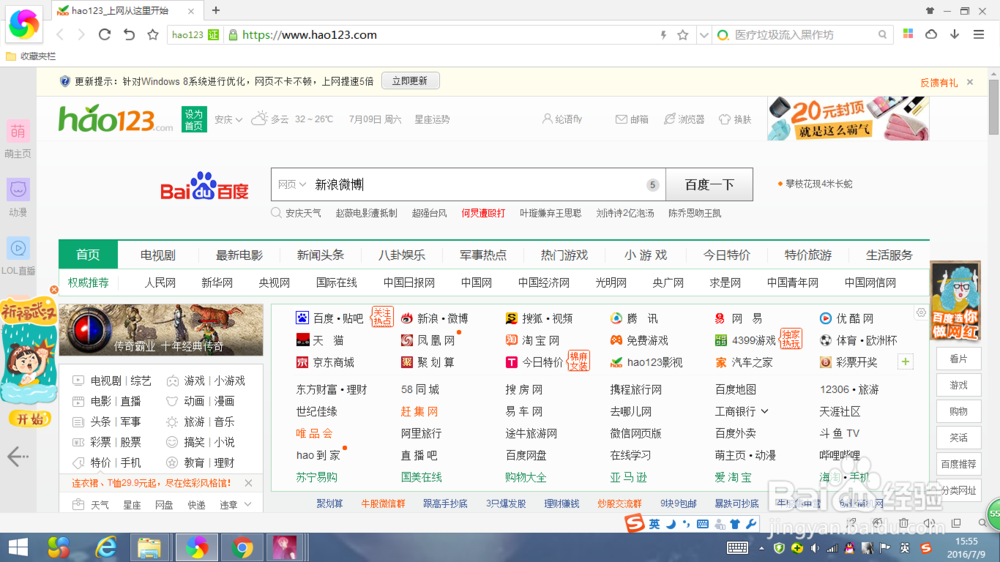
Task: Expand the 安庆 city dropdown
Action: (x=228, y=119)
